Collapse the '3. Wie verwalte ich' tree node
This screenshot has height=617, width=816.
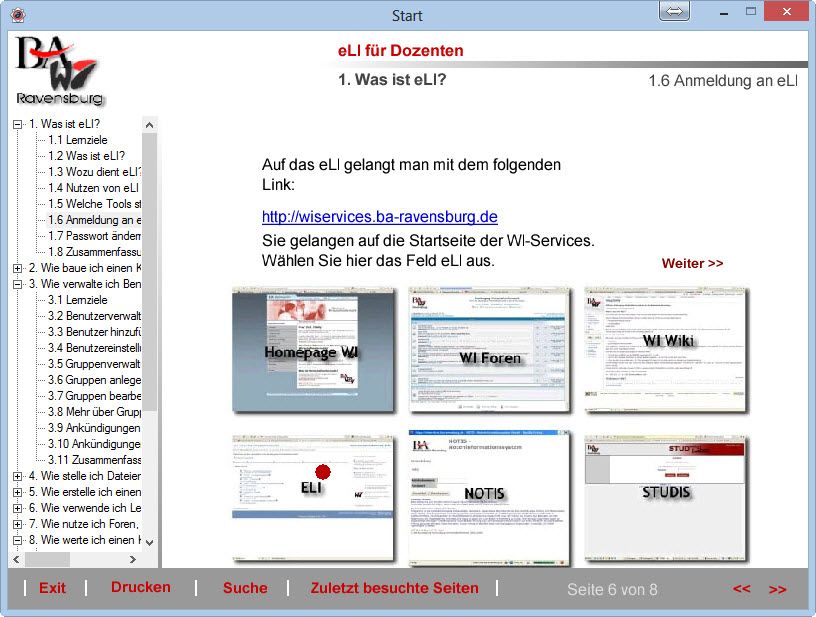pos(17,284)
